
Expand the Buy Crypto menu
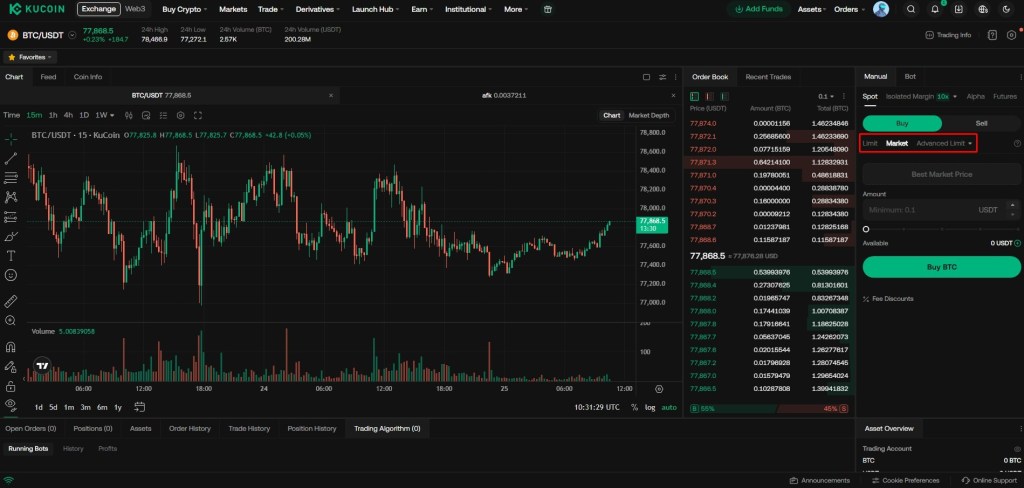tap(185, 9)
